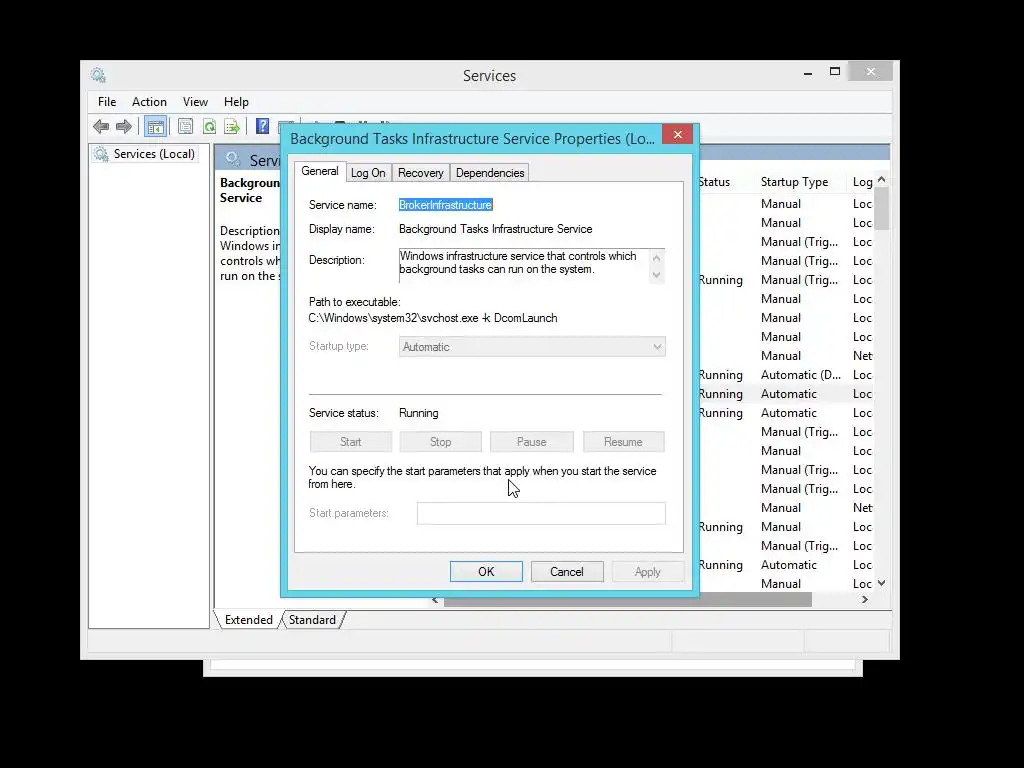This screenshot has width=1024, height=768.
Task: Click the Start service button
Action: (x=351, y=442)
